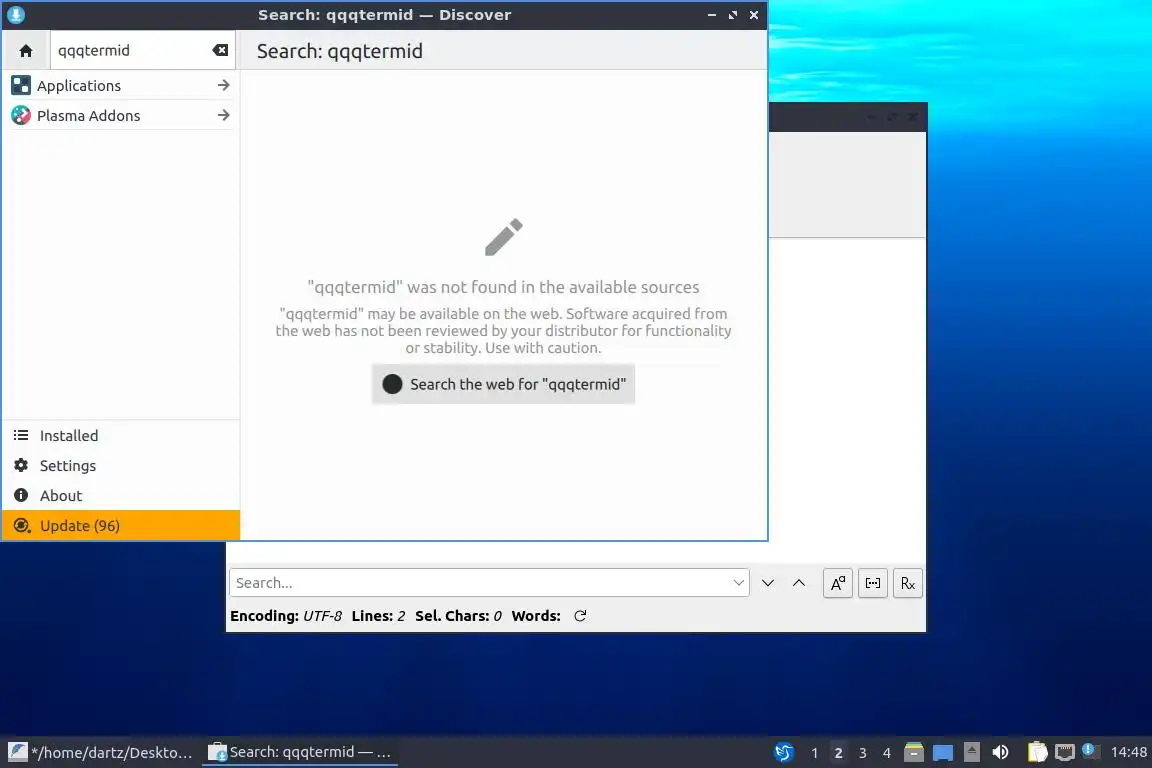Open the Installed list
1152x768 pixels.
(121, 436)
